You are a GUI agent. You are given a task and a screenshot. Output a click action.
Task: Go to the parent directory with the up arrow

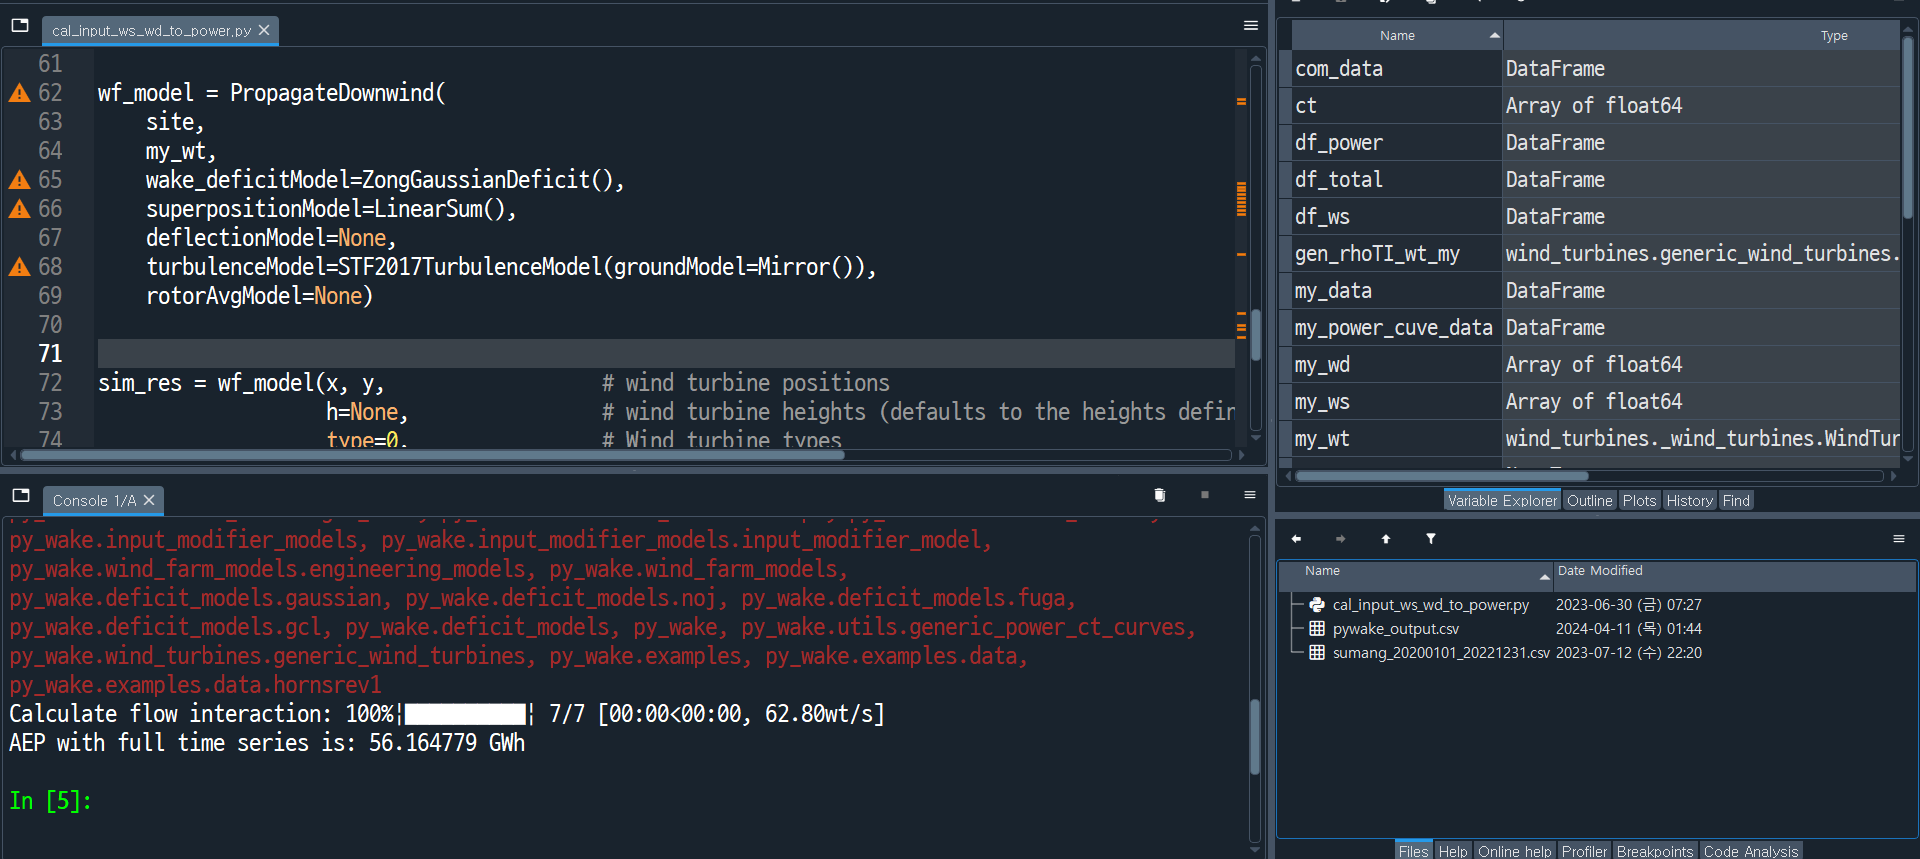(1386, 539)
